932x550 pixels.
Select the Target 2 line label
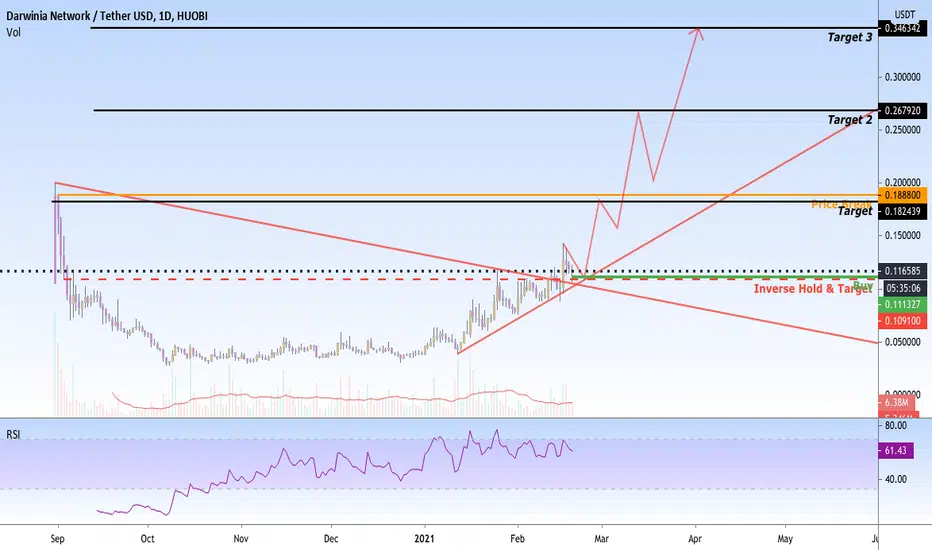[x=850, y=120]
